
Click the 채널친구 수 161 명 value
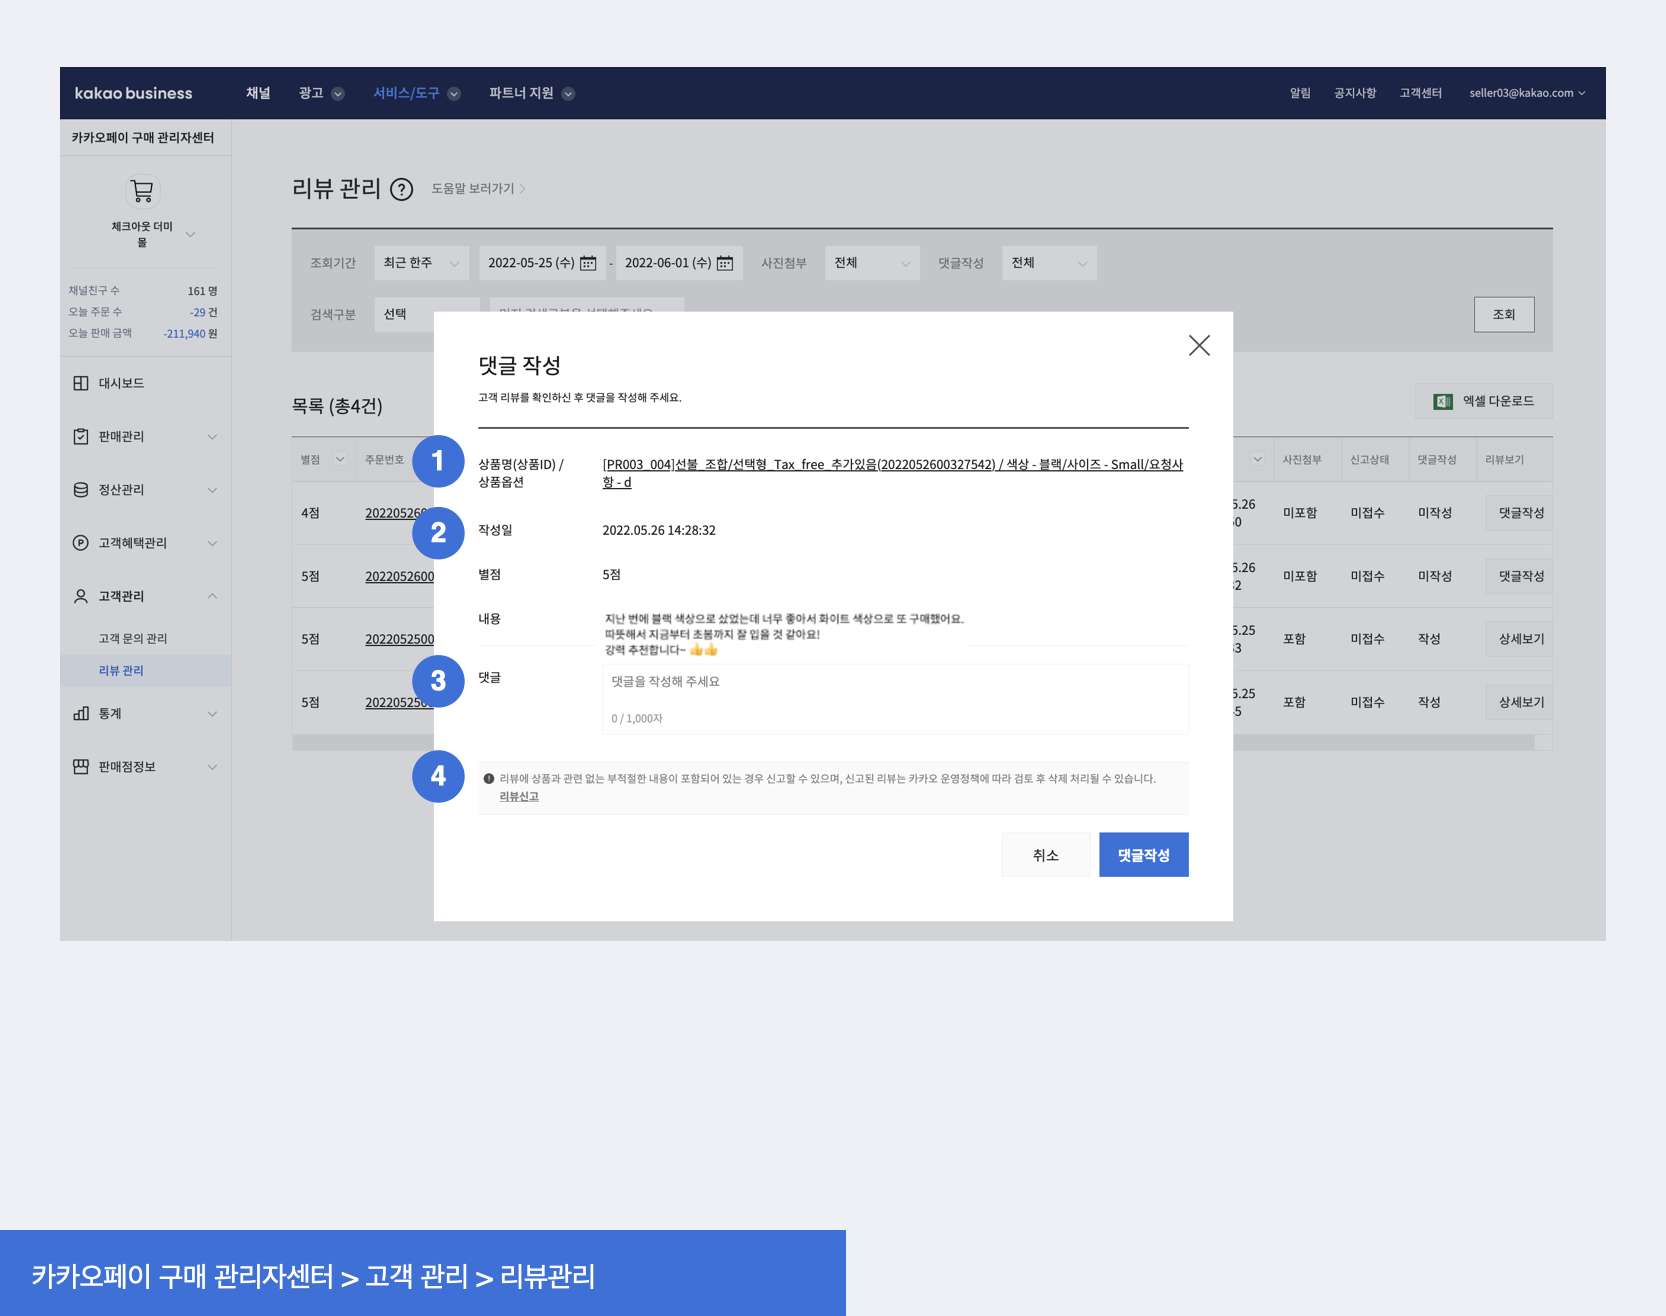pos(202,291)
